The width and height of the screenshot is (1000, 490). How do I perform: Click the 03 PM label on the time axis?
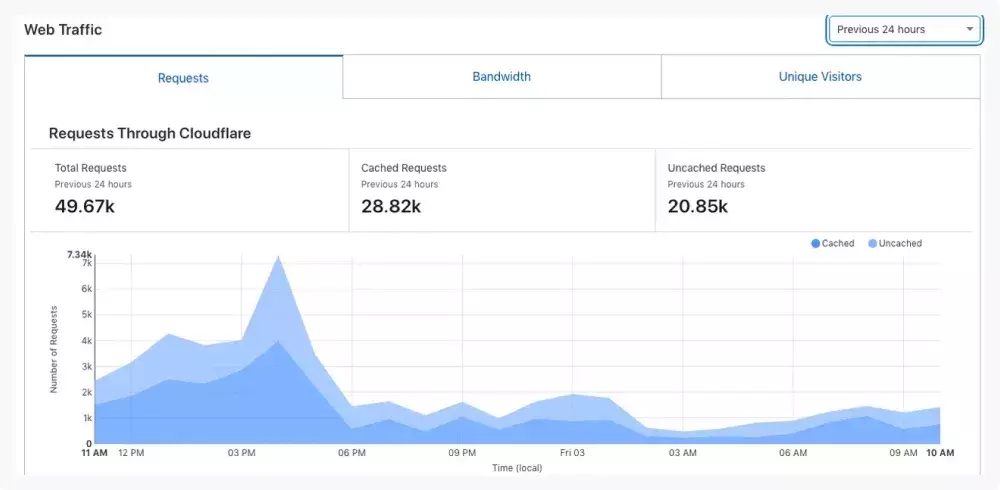point(241,453)
